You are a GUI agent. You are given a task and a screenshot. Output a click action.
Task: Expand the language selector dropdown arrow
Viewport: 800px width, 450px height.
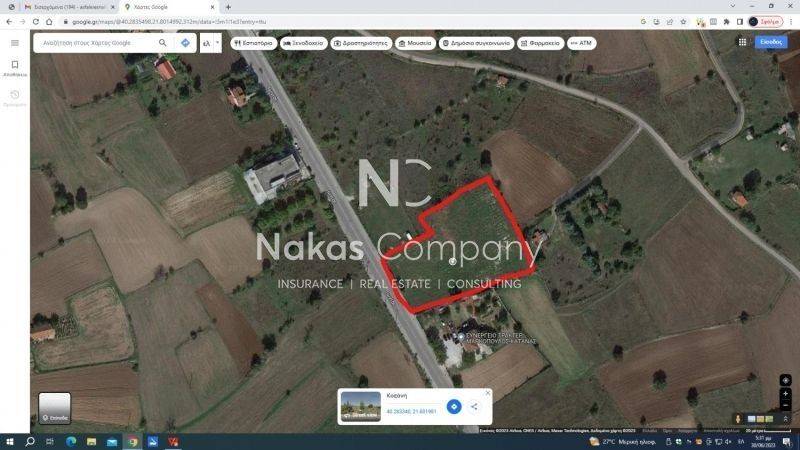point(217,43)
